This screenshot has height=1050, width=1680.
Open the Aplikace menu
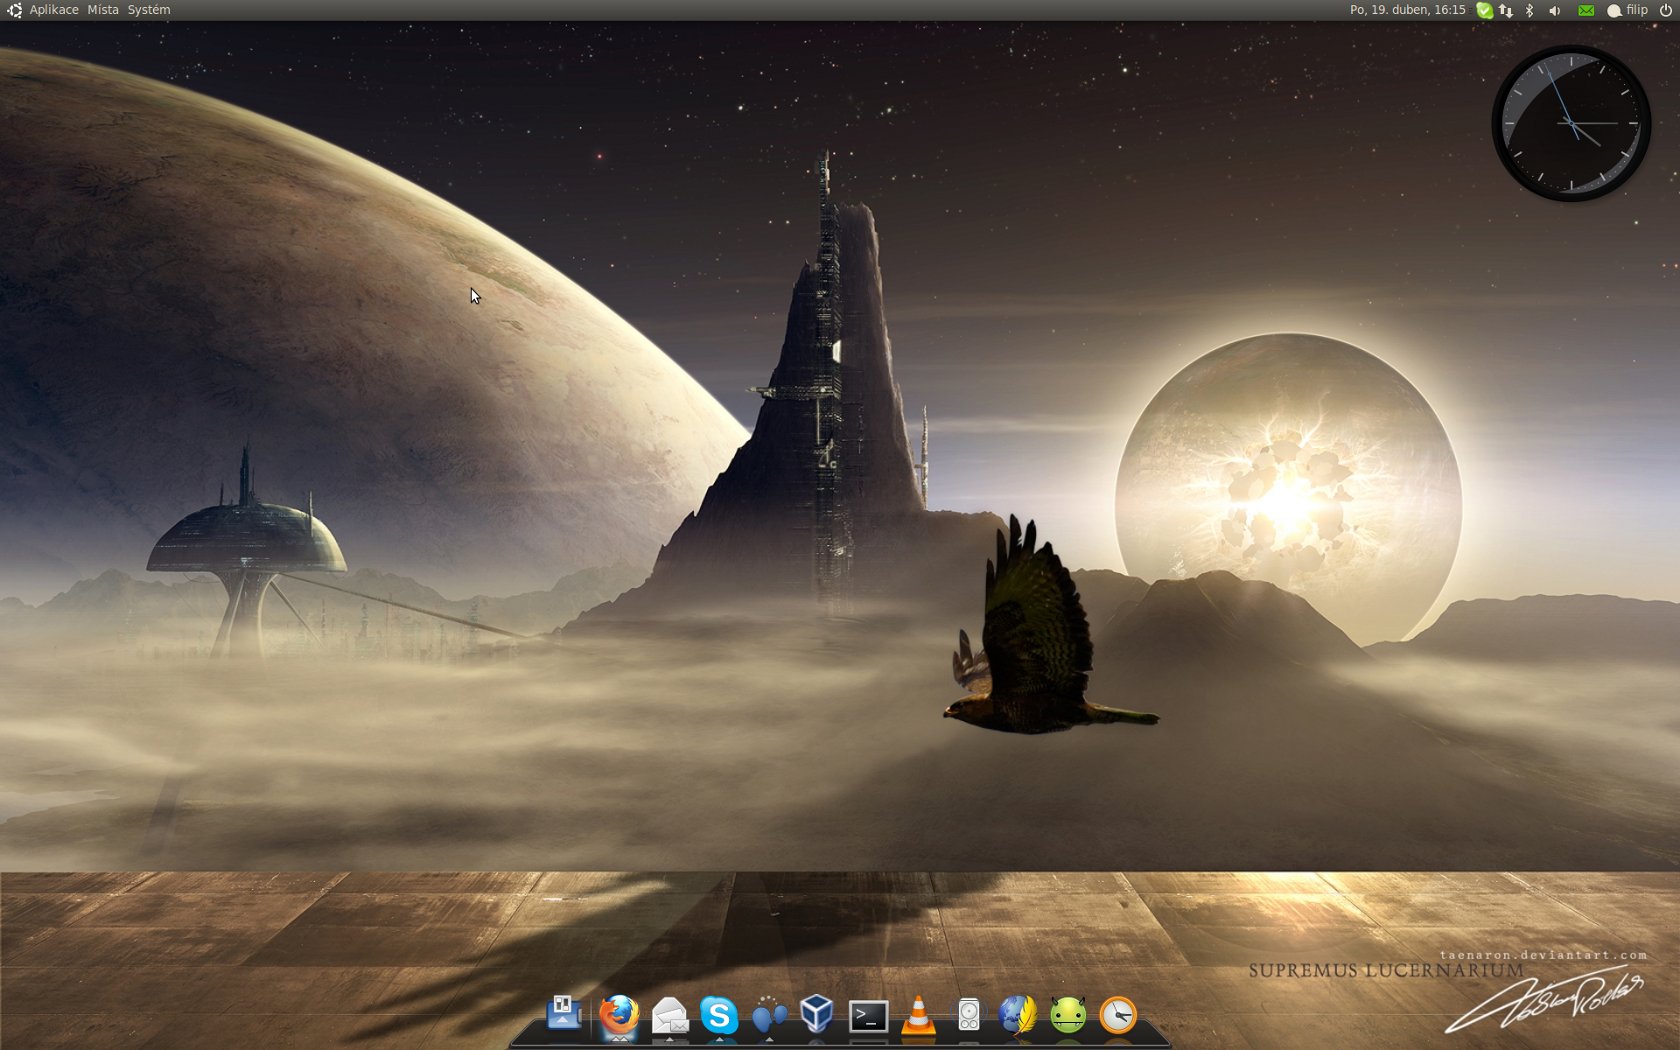pos(54,10)
